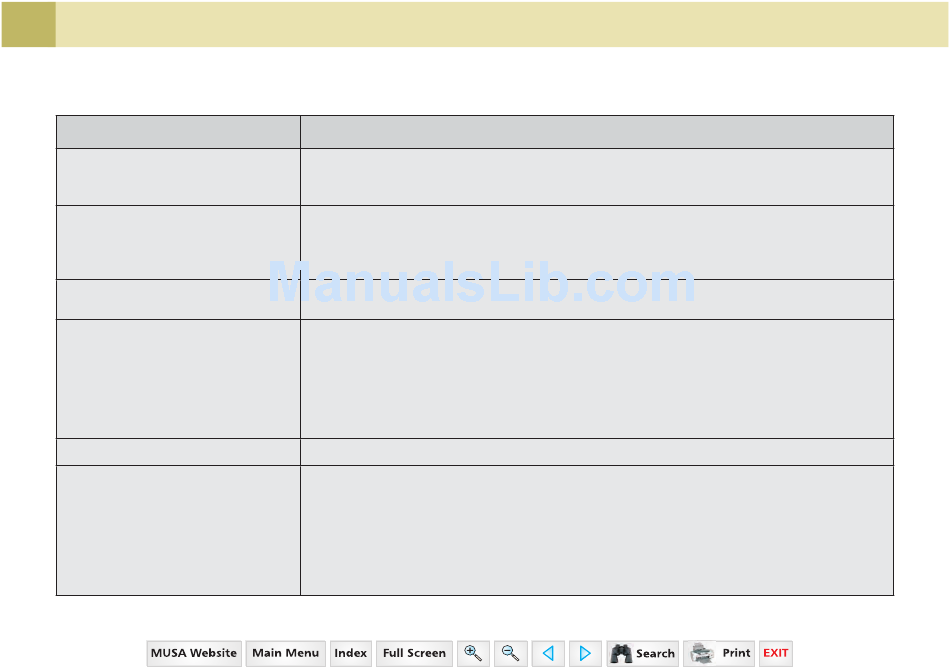950x671 pixels.
Task: Click the pale yellow header banner
Action: (x=500, y=24)
